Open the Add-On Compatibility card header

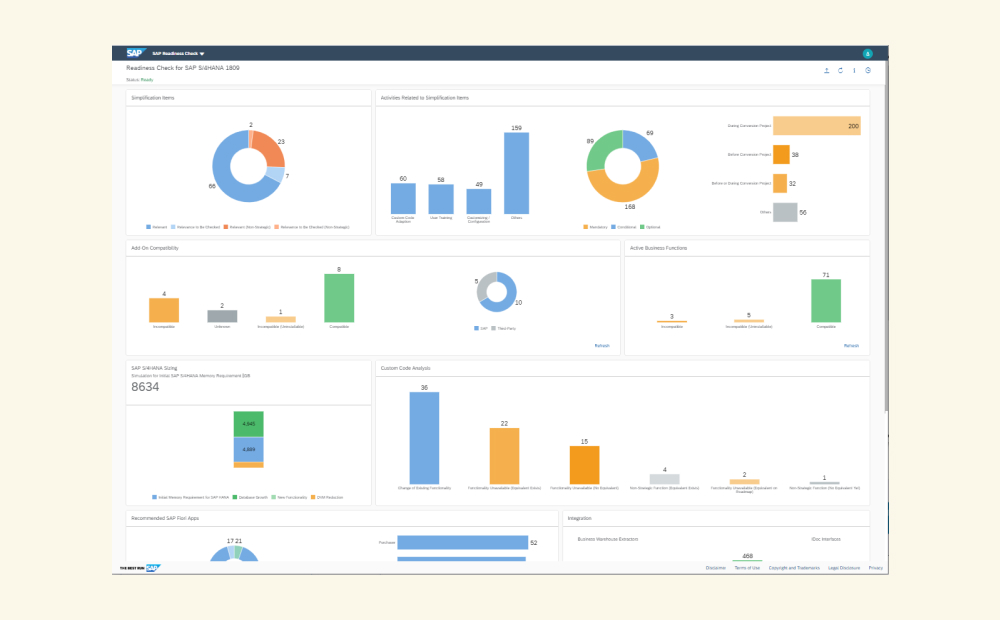pyautogui.click(x=373, y=248)
